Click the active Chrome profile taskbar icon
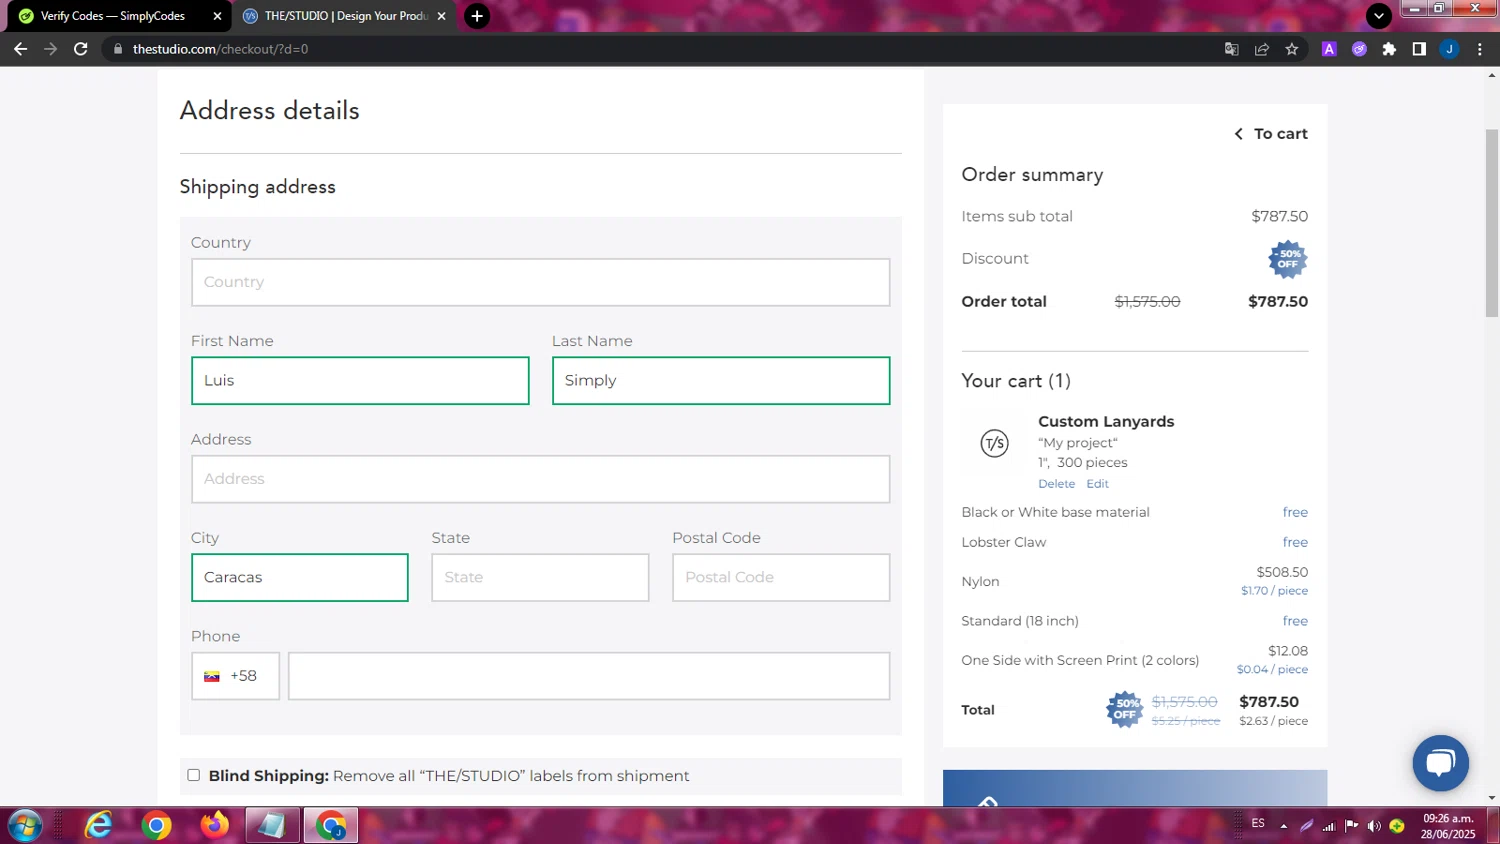The image size is (1500, 844). (331, 826)
